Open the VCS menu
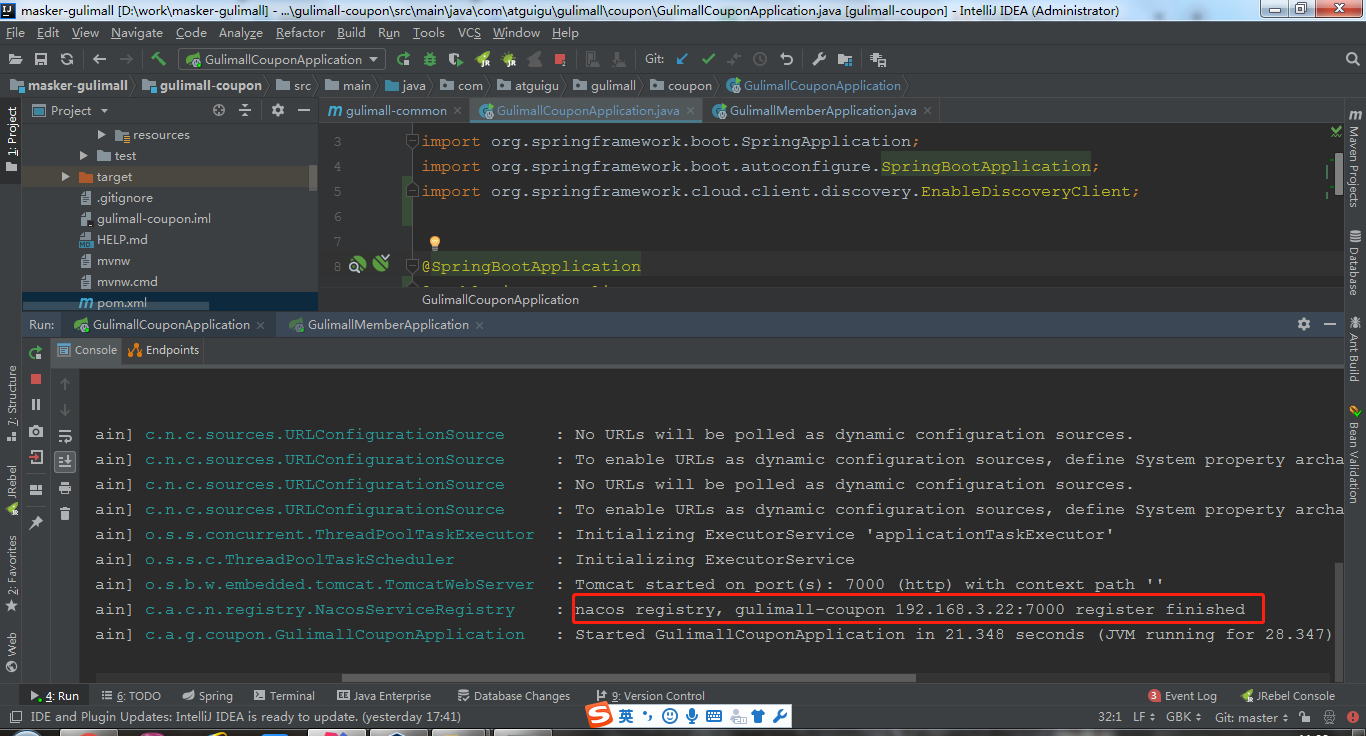 pos(469,32)
